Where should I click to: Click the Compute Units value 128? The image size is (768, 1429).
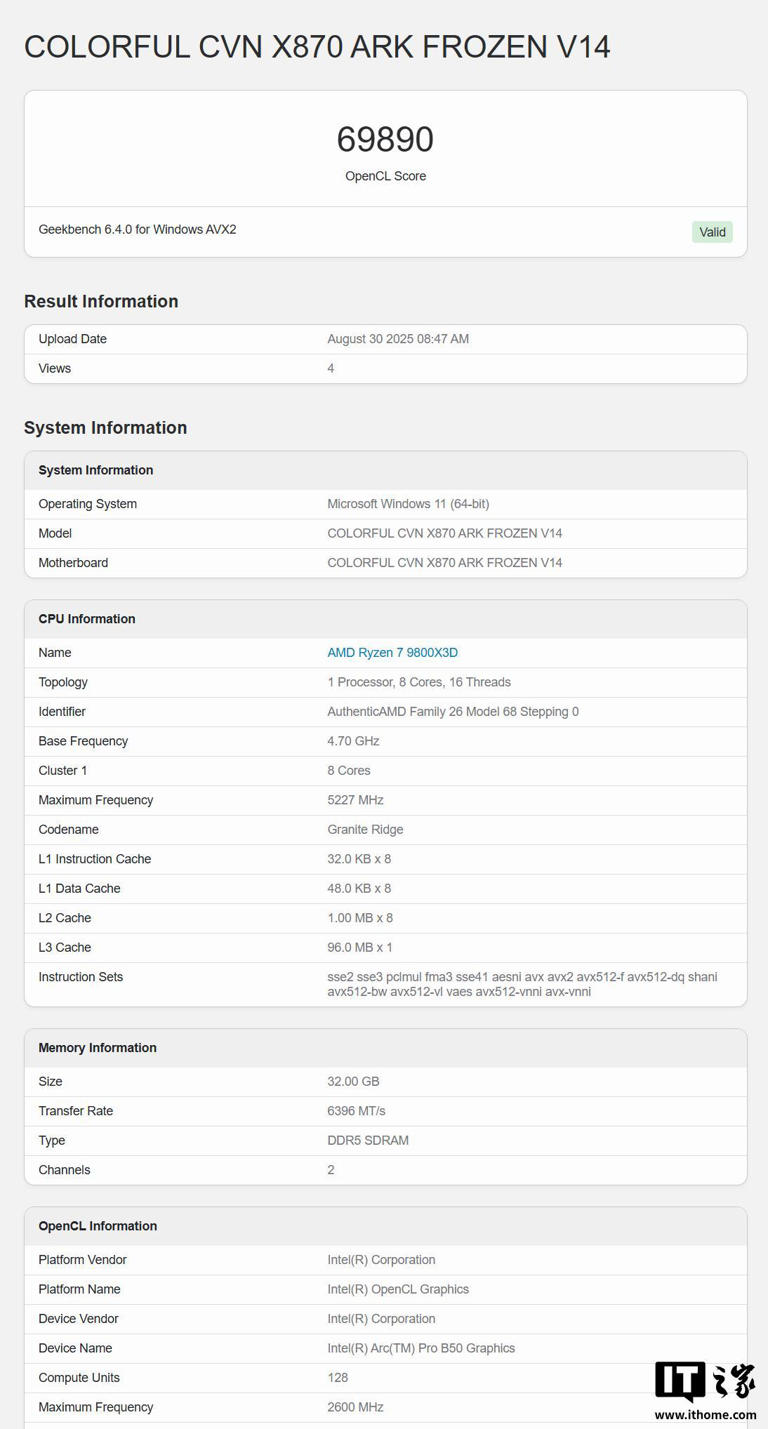pyautogui.click(x=337, y=1377)
